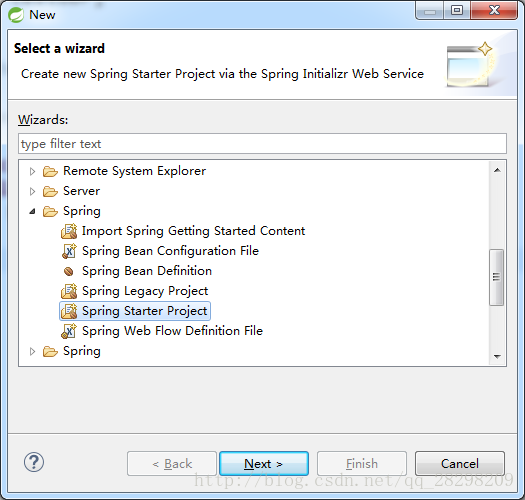Image resolution: width=525 pixels, height=500 pixels.
Task: Click the Cancel button
Action: coord(460,463)
